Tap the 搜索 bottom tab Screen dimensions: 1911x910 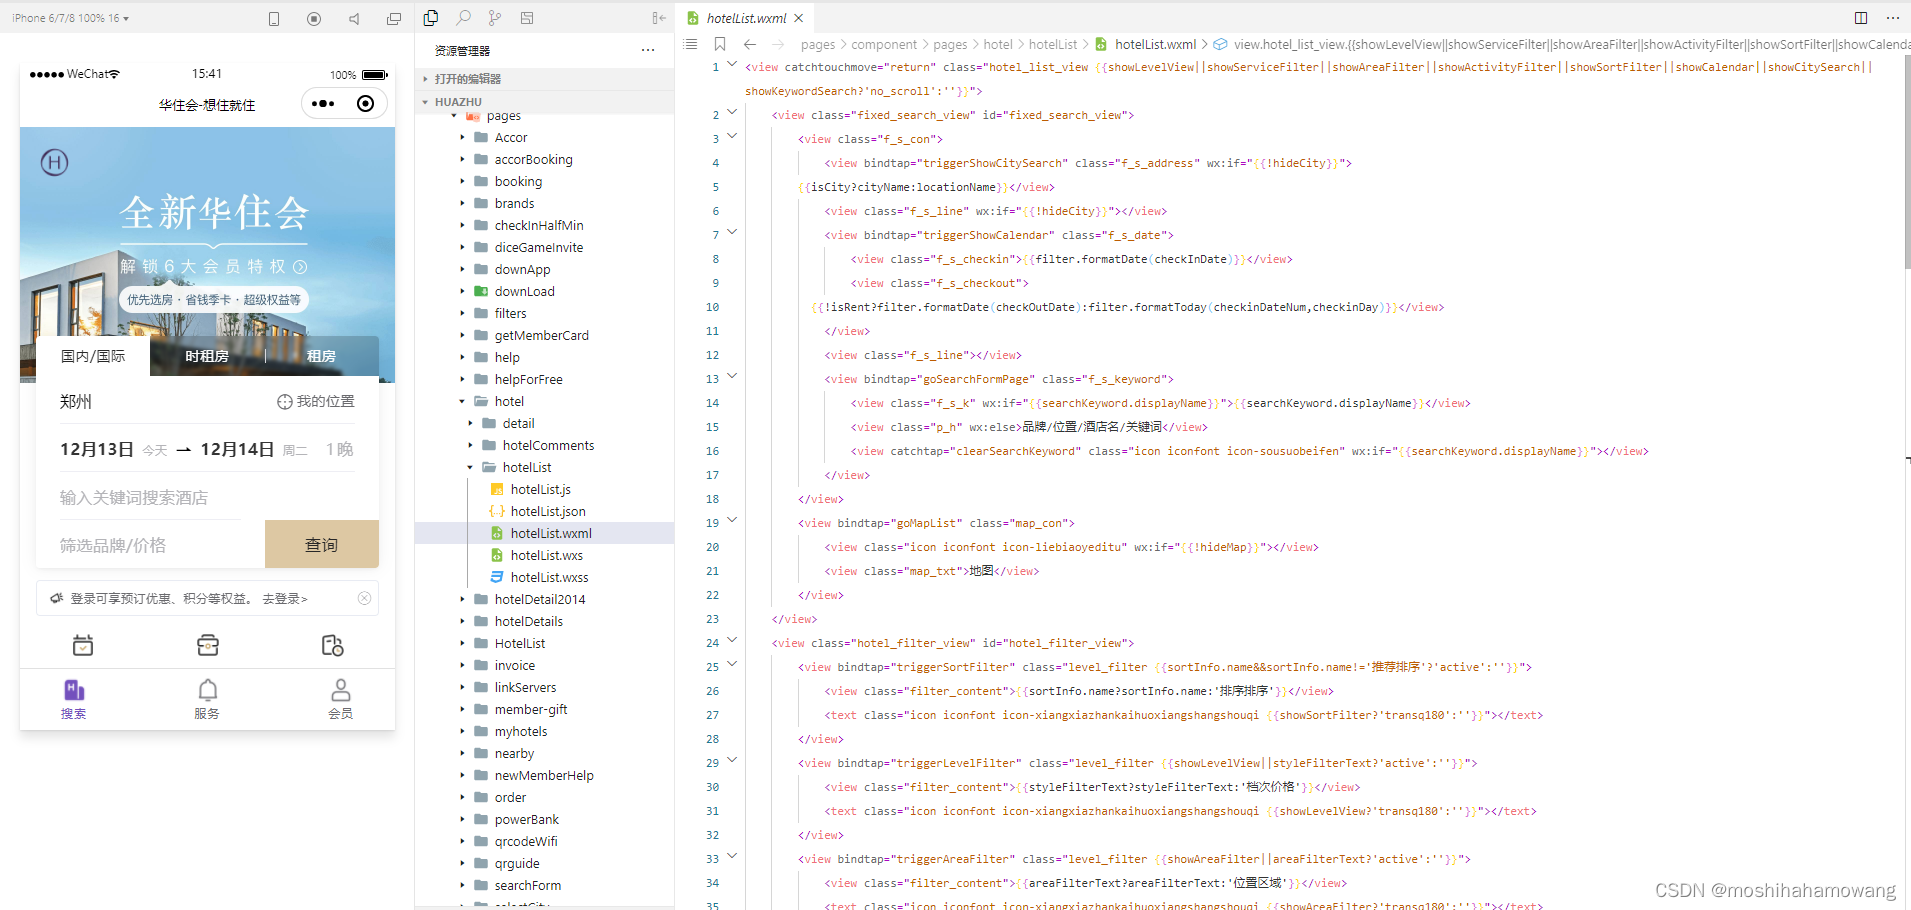[74, 699]
